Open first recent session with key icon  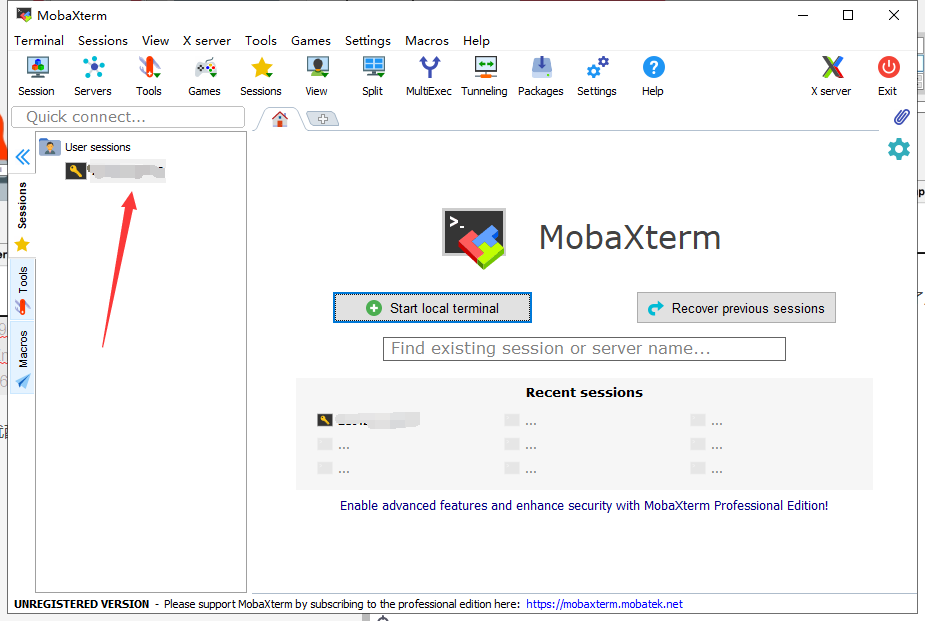pos(368,420)
